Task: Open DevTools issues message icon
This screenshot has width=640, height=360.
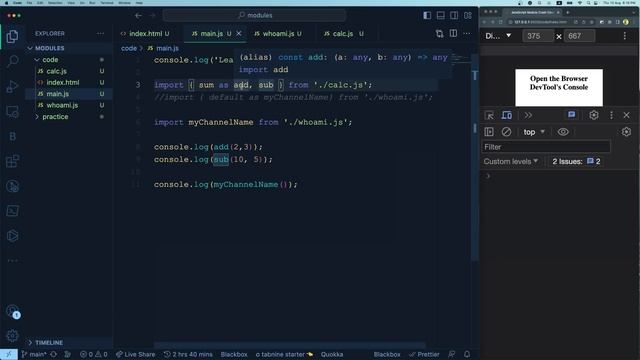Action: click(571, 115)
